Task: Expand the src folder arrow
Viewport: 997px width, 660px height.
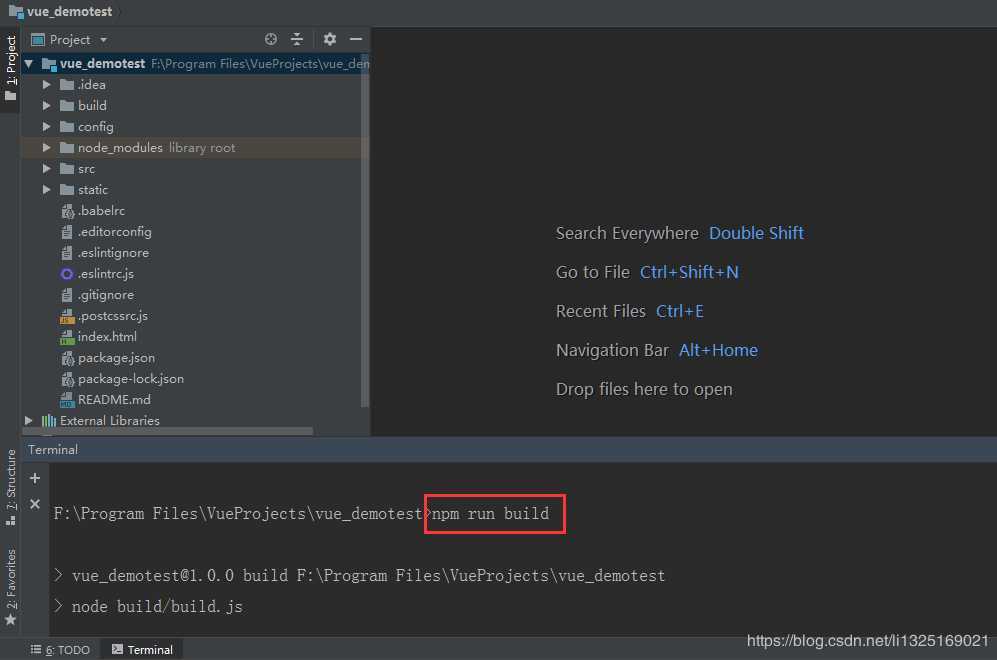Action: [x=46, y=168]
